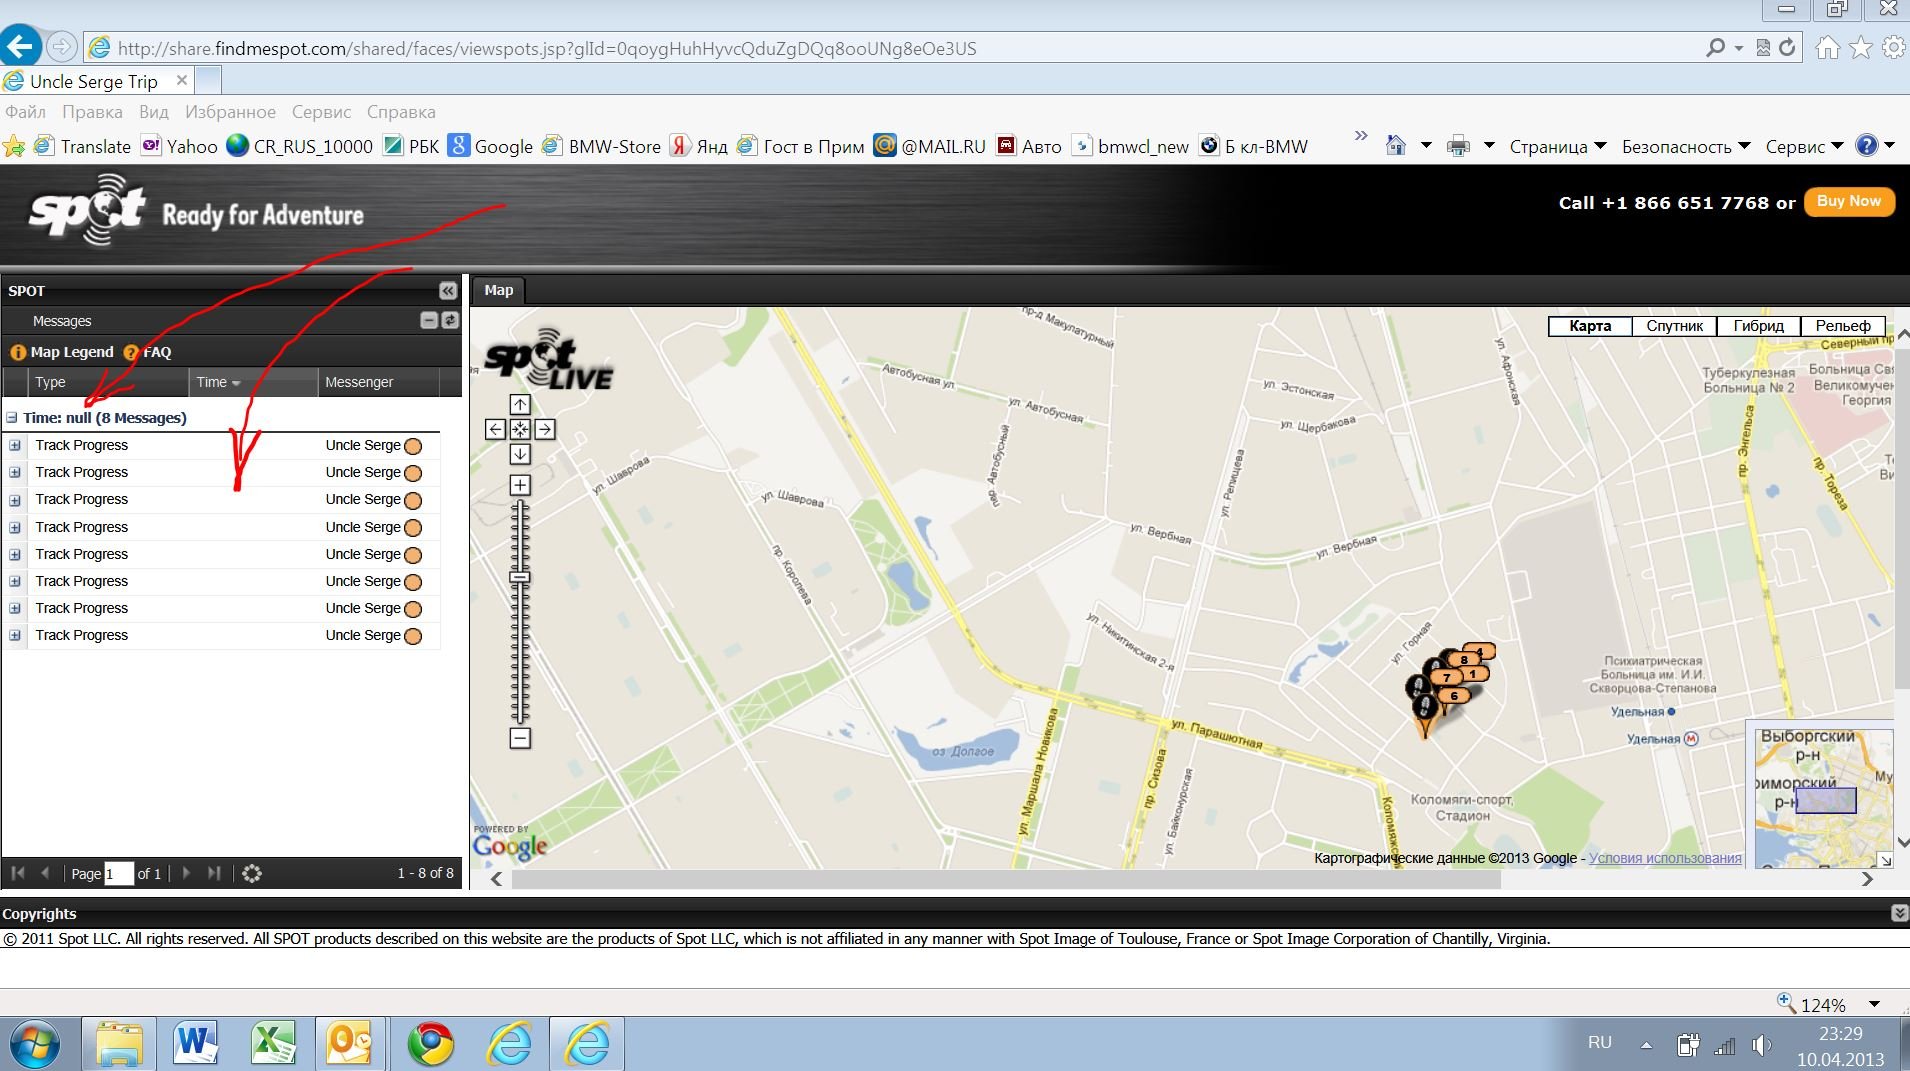Expand the first Track Progress row
The image size is (1910, 1071).
tap(15, 445)
